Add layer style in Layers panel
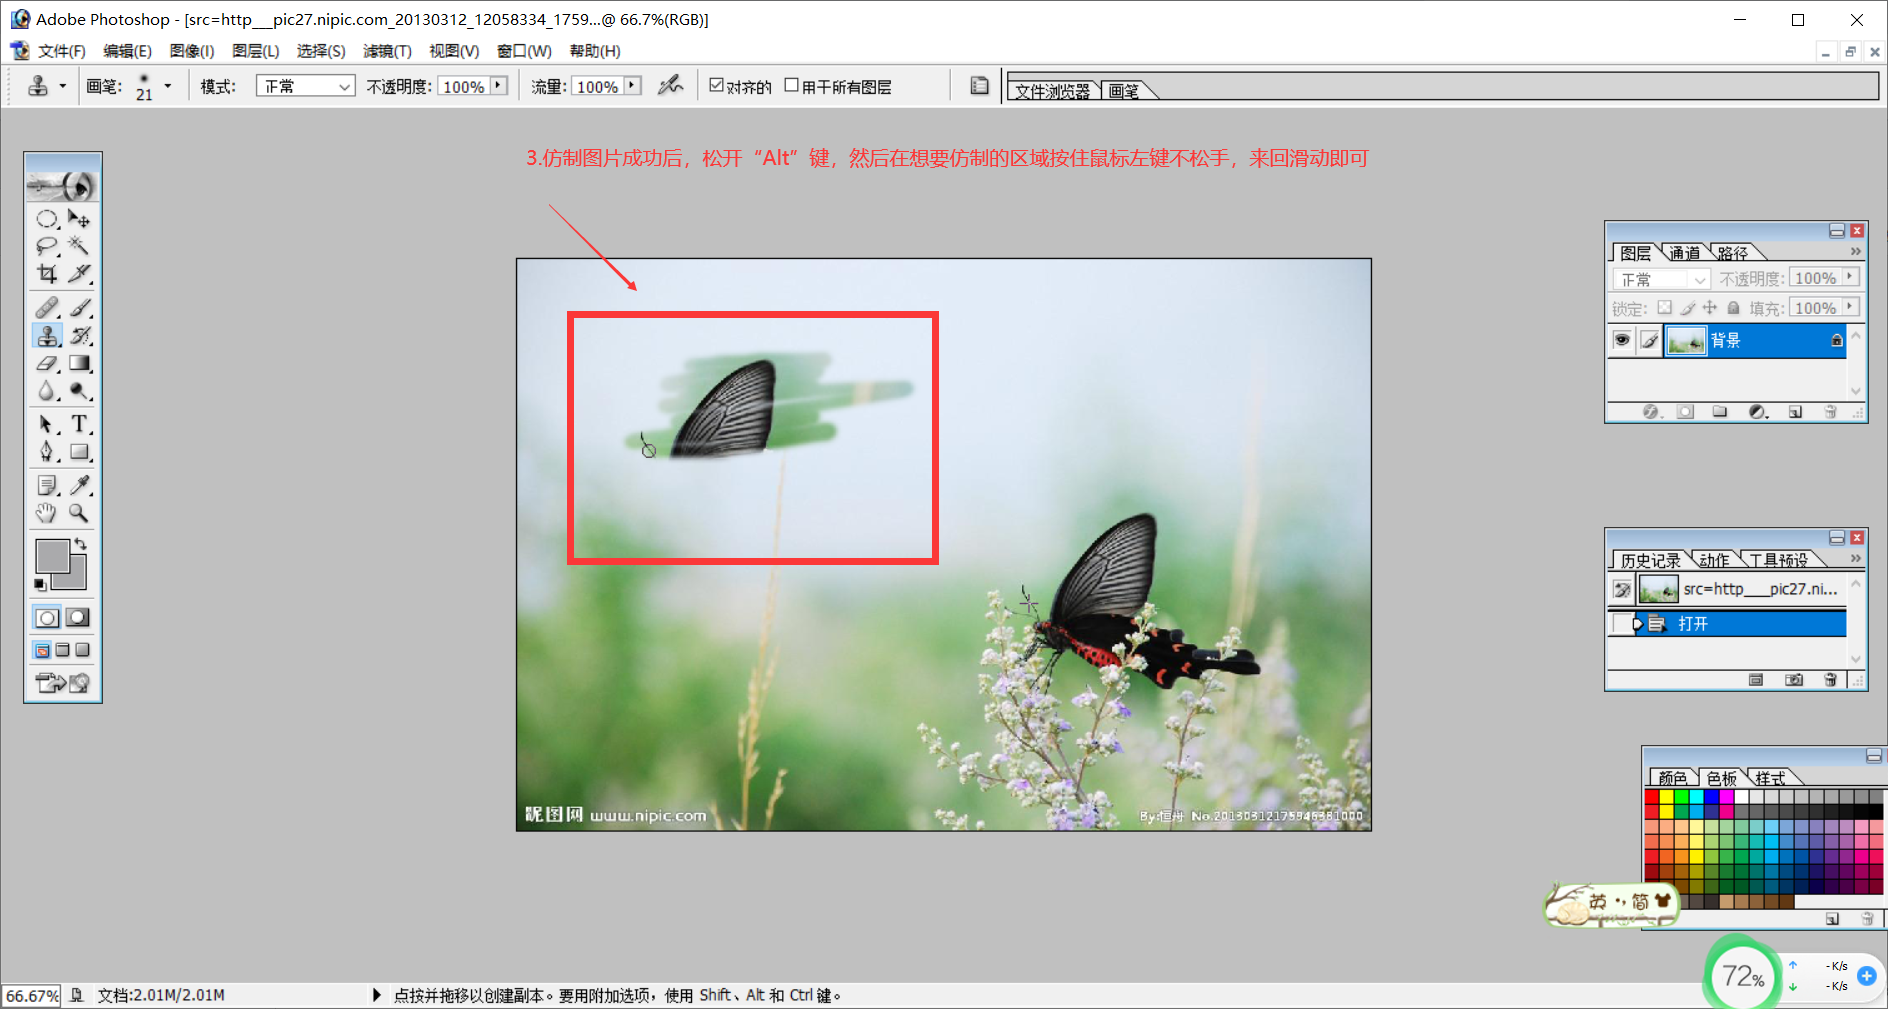Viewport: 1888px width, 1009px height. coord(1651,412)
